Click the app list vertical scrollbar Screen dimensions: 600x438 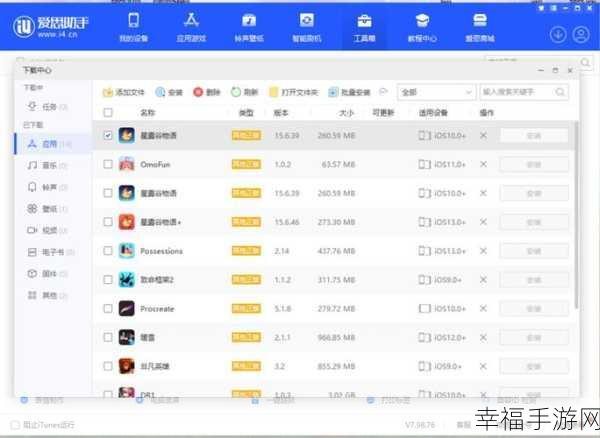coord(576,214)
